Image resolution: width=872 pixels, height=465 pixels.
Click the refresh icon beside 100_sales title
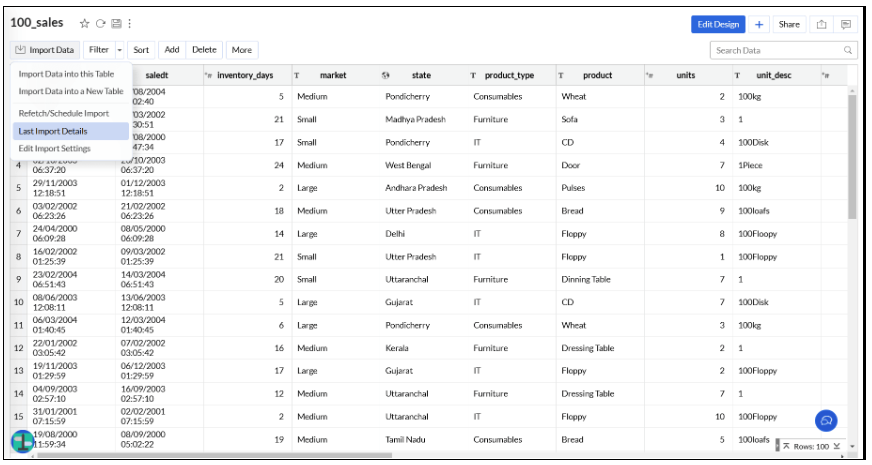[x=101, y=23]
